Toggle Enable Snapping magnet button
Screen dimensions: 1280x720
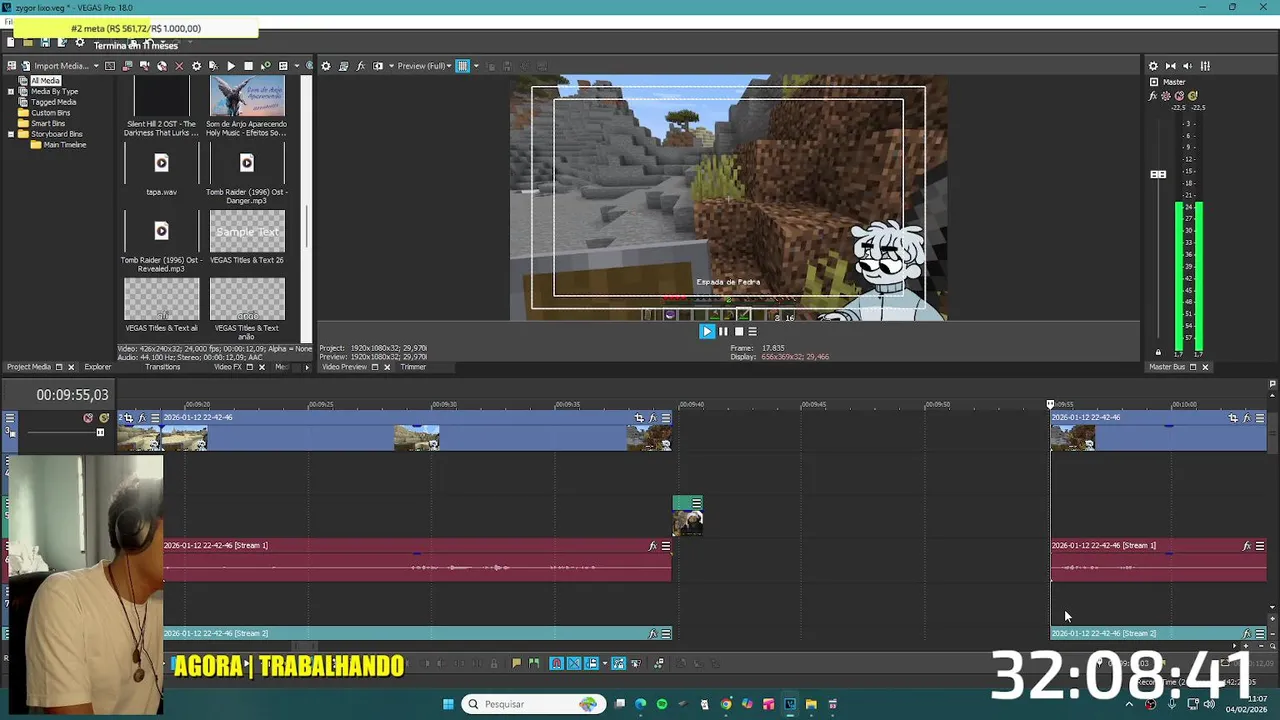(557, 663)
